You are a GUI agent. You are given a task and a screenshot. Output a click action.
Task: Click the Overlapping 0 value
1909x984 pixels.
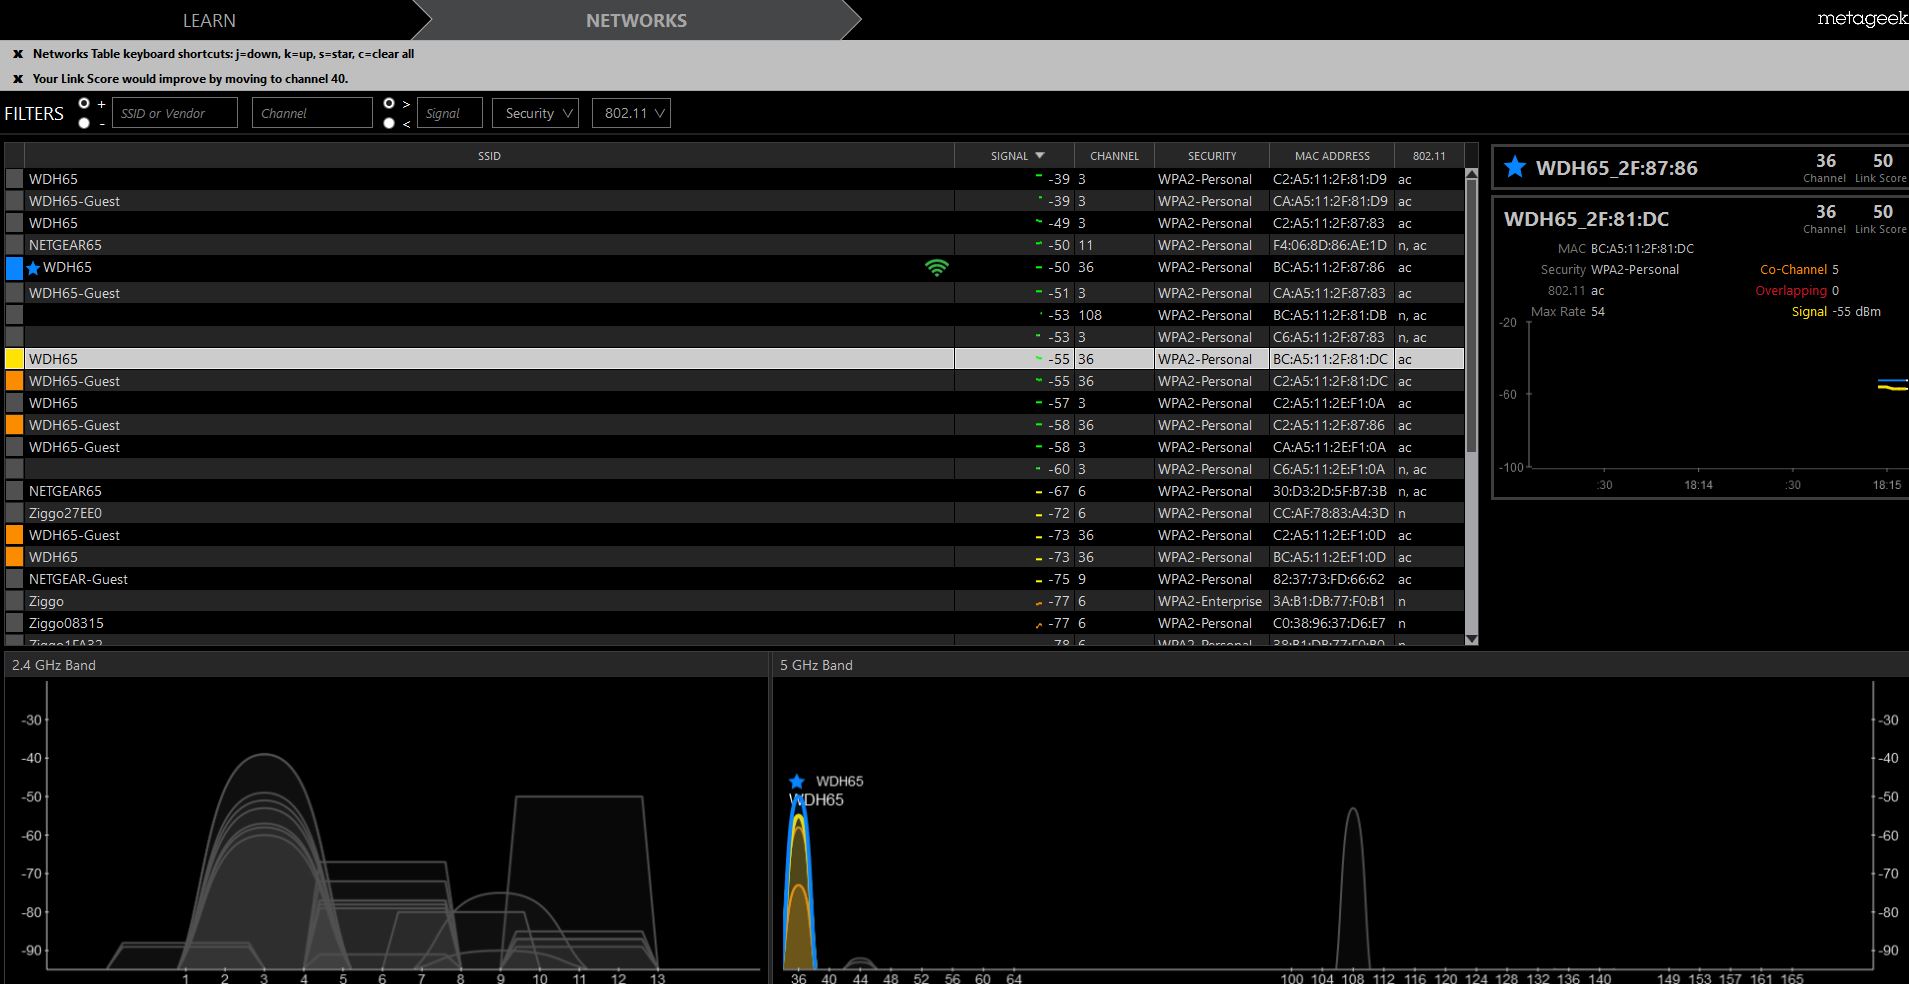[x=1835, y=291]
